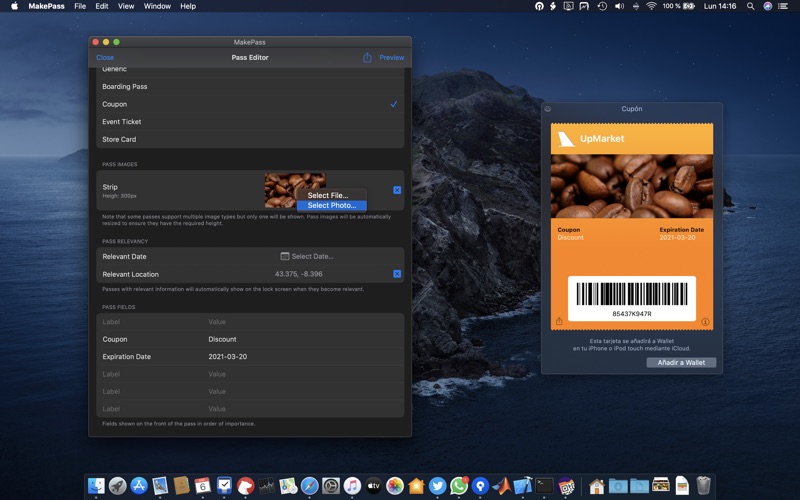Open the Downloads folder in the Dock
800x500 pixels.
618,486
